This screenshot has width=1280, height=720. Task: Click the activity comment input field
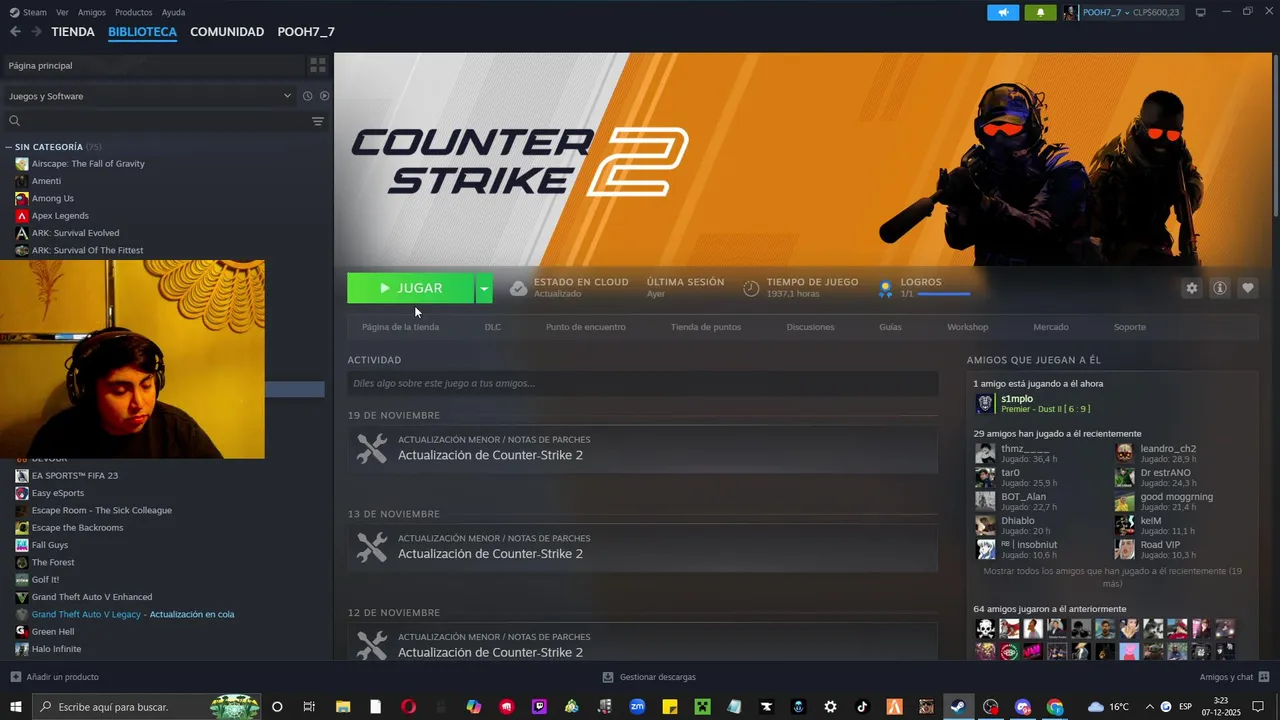(643, 383)
